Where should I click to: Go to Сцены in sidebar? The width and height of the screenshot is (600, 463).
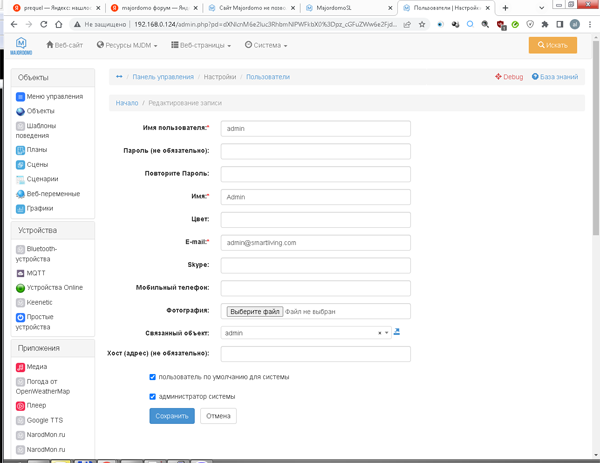pos(37,164)
